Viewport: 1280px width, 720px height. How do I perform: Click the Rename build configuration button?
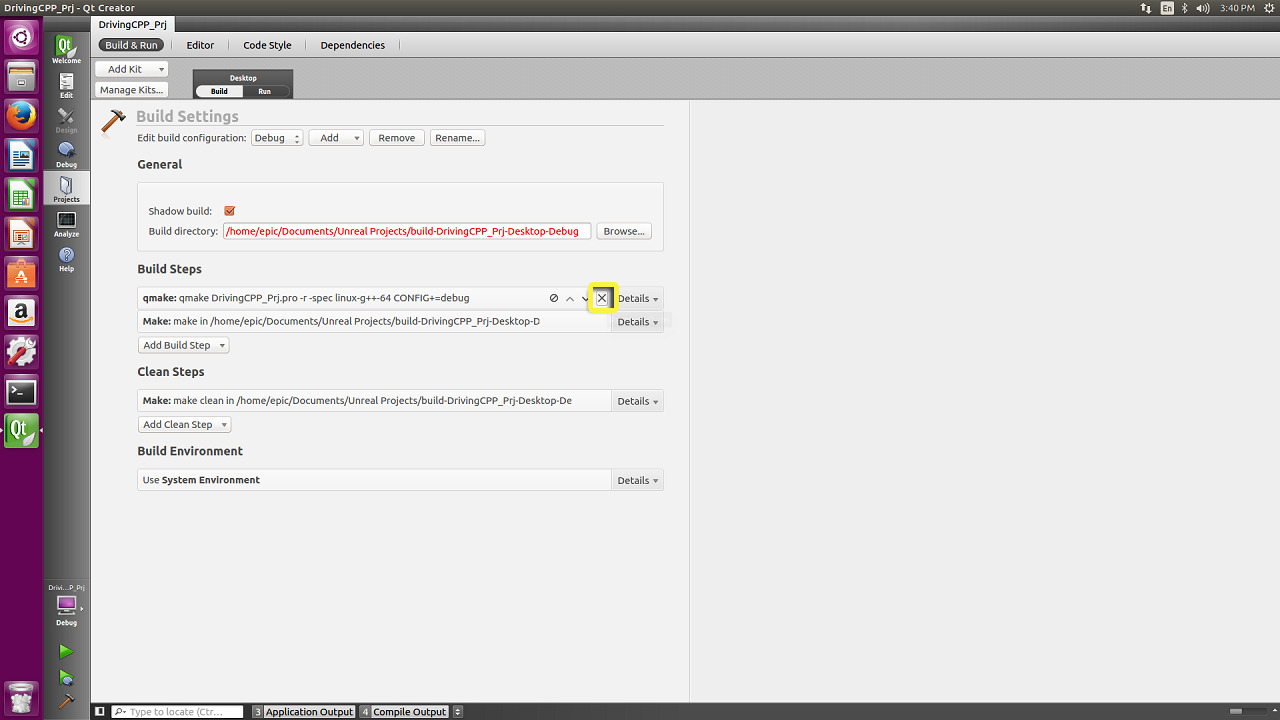pos(458,138)
